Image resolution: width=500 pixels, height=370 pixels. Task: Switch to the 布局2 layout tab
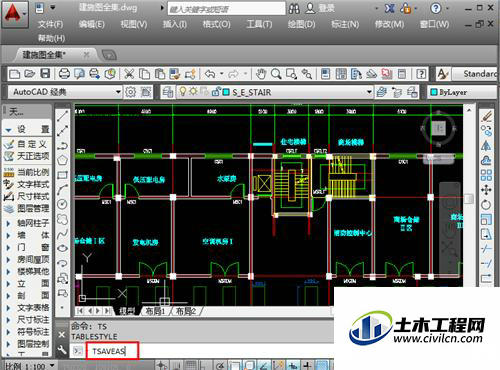[185, 311]
